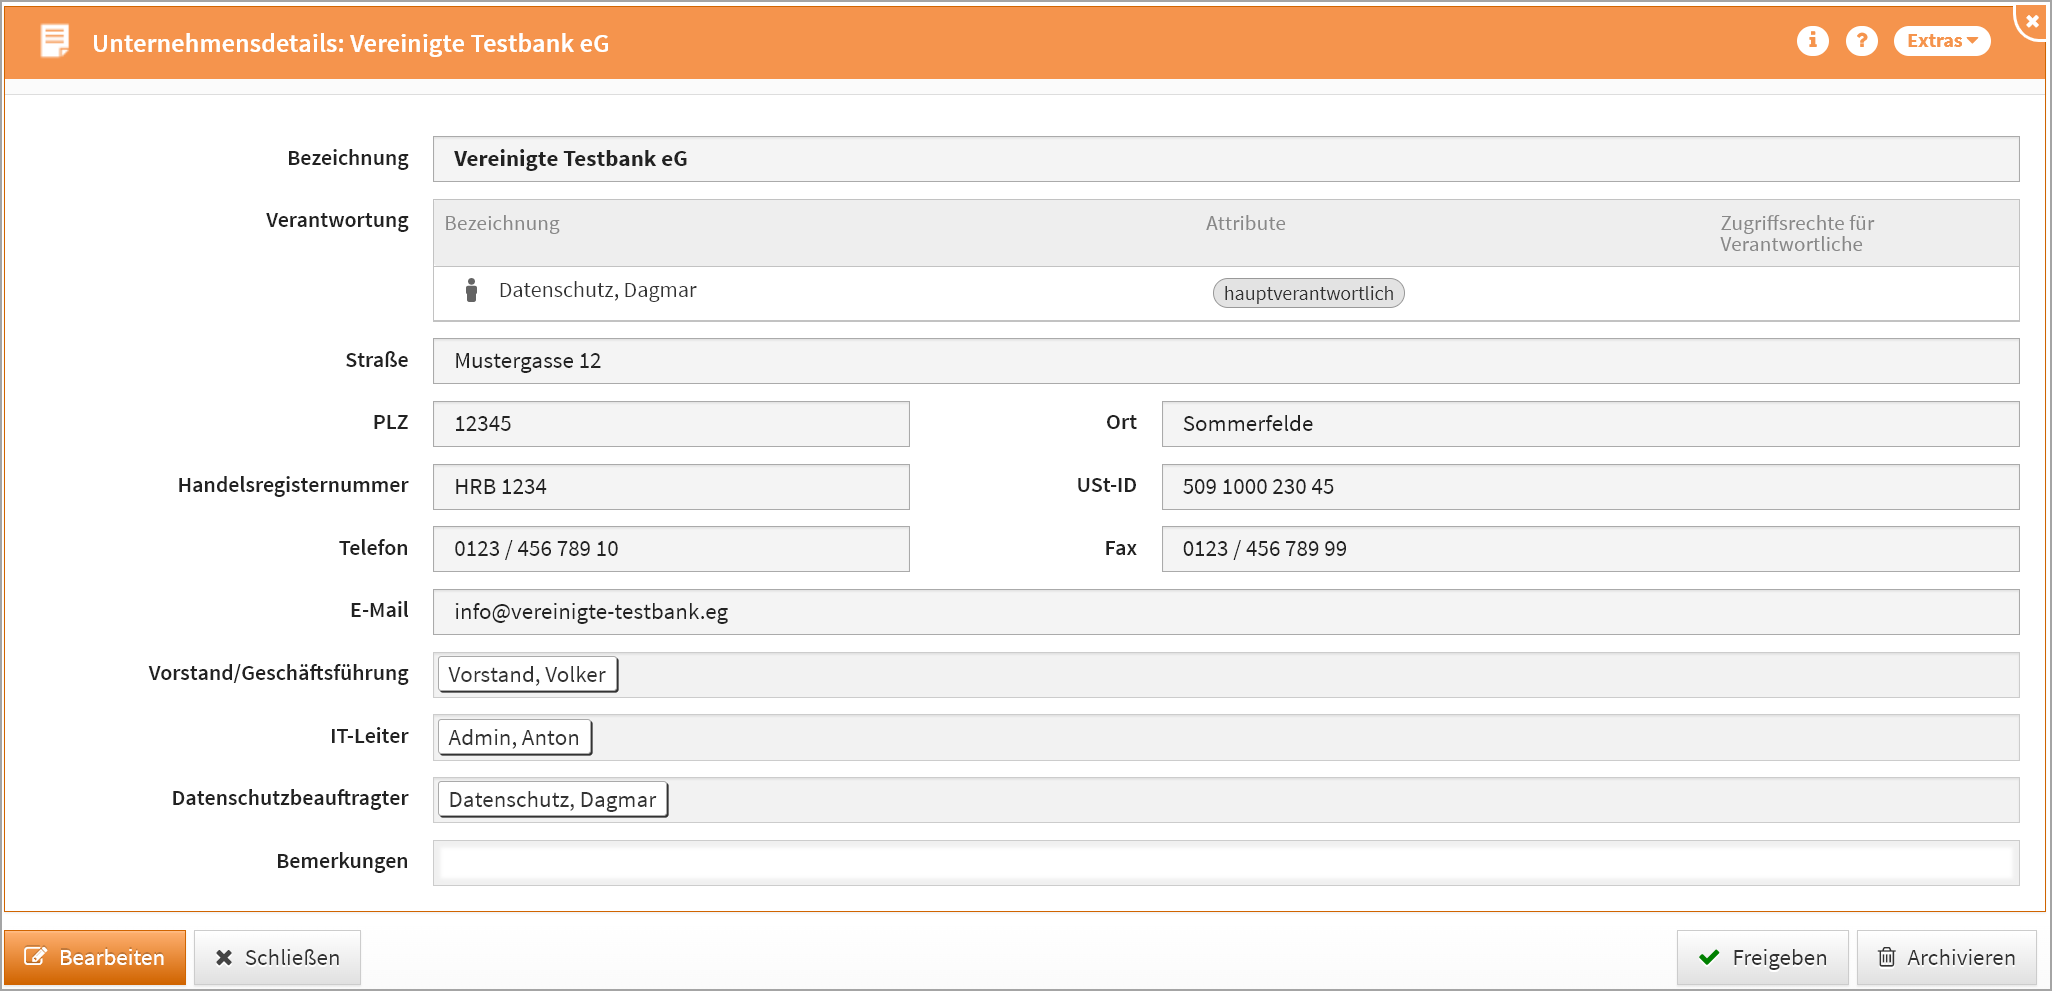Open the Admin, Anton person chip

pyautogui.click(x=514, y=738)
